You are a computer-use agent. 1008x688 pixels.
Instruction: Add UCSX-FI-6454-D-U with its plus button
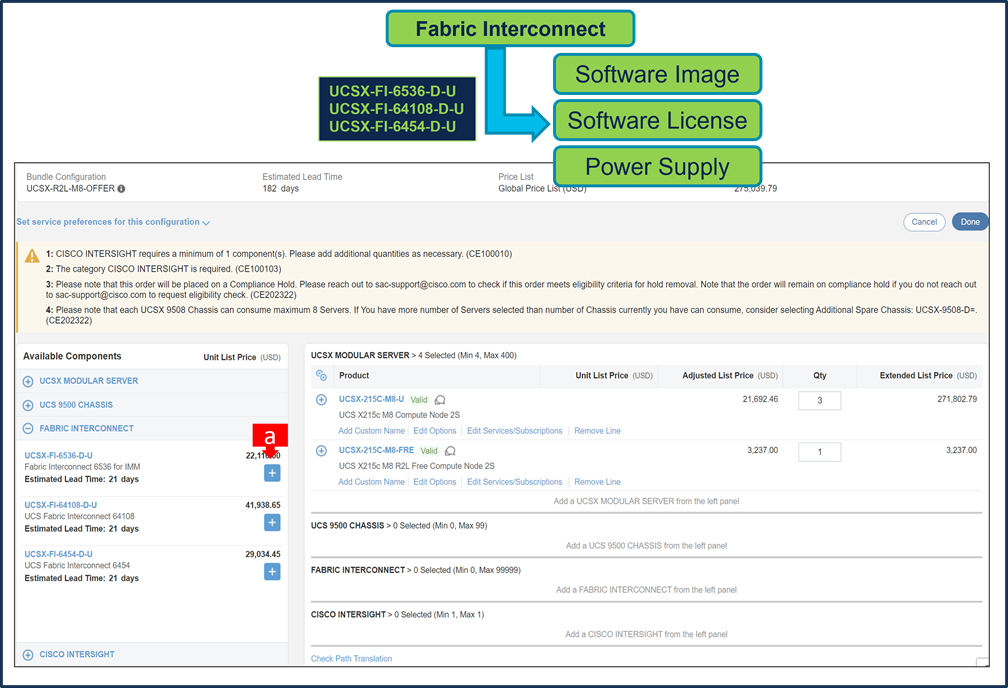272,572
